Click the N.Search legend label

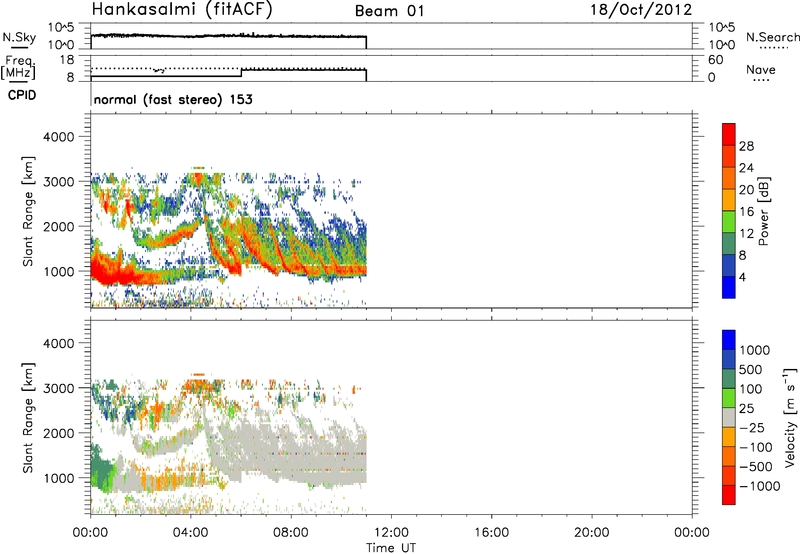pos(773,37)
